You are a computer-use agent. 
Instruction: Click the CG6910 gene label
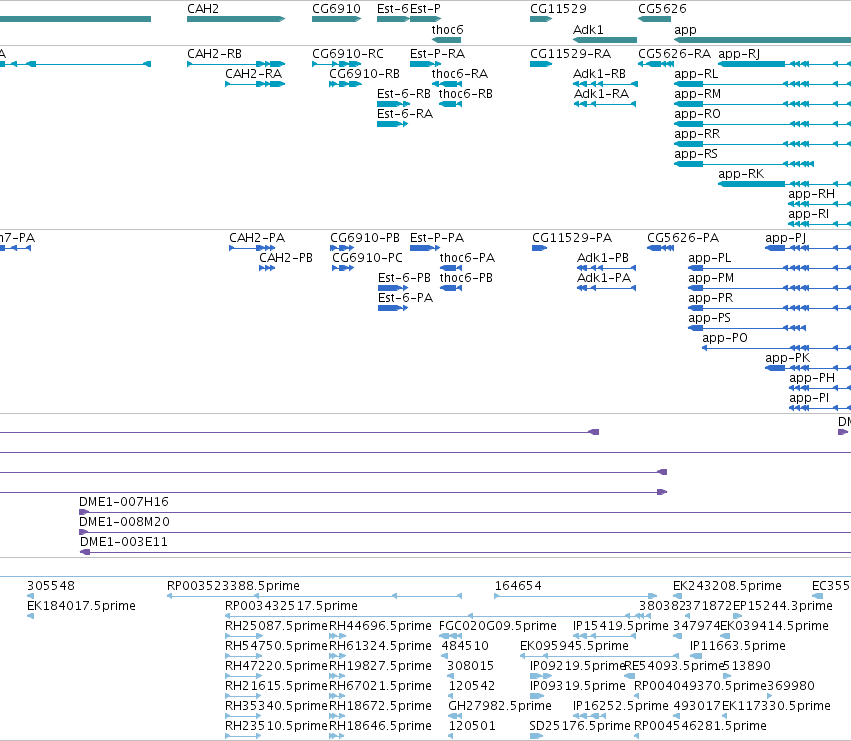click(336, 9)
